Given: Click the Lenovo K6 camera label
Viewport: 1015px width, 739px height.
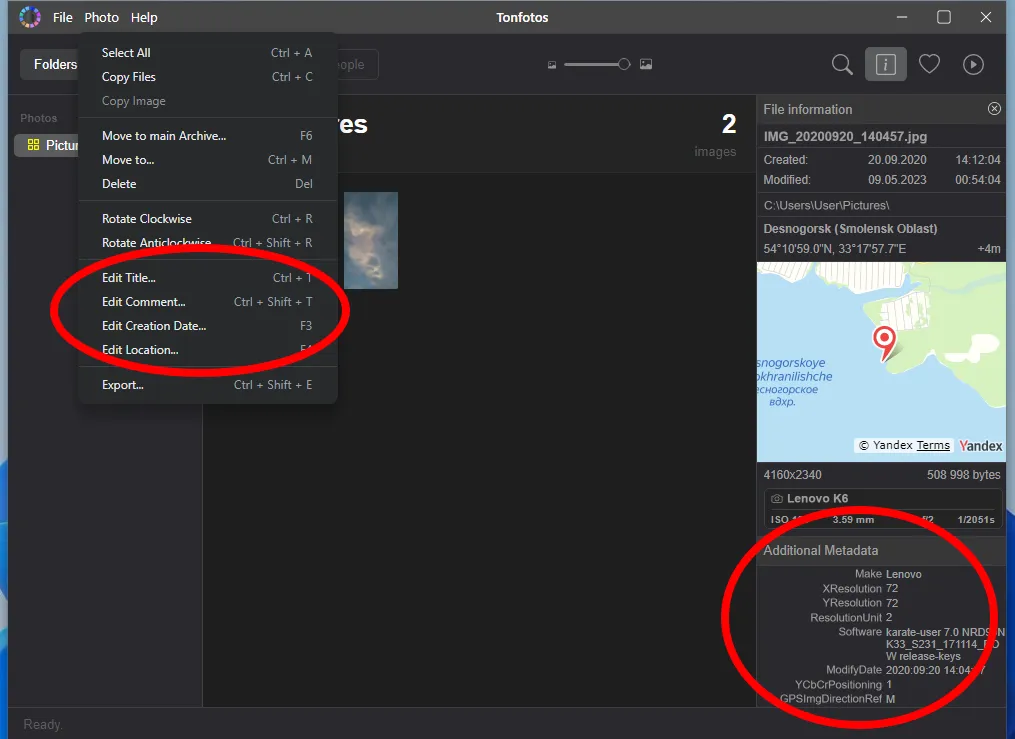Looking at the screenshot, I should pos(817,498).
